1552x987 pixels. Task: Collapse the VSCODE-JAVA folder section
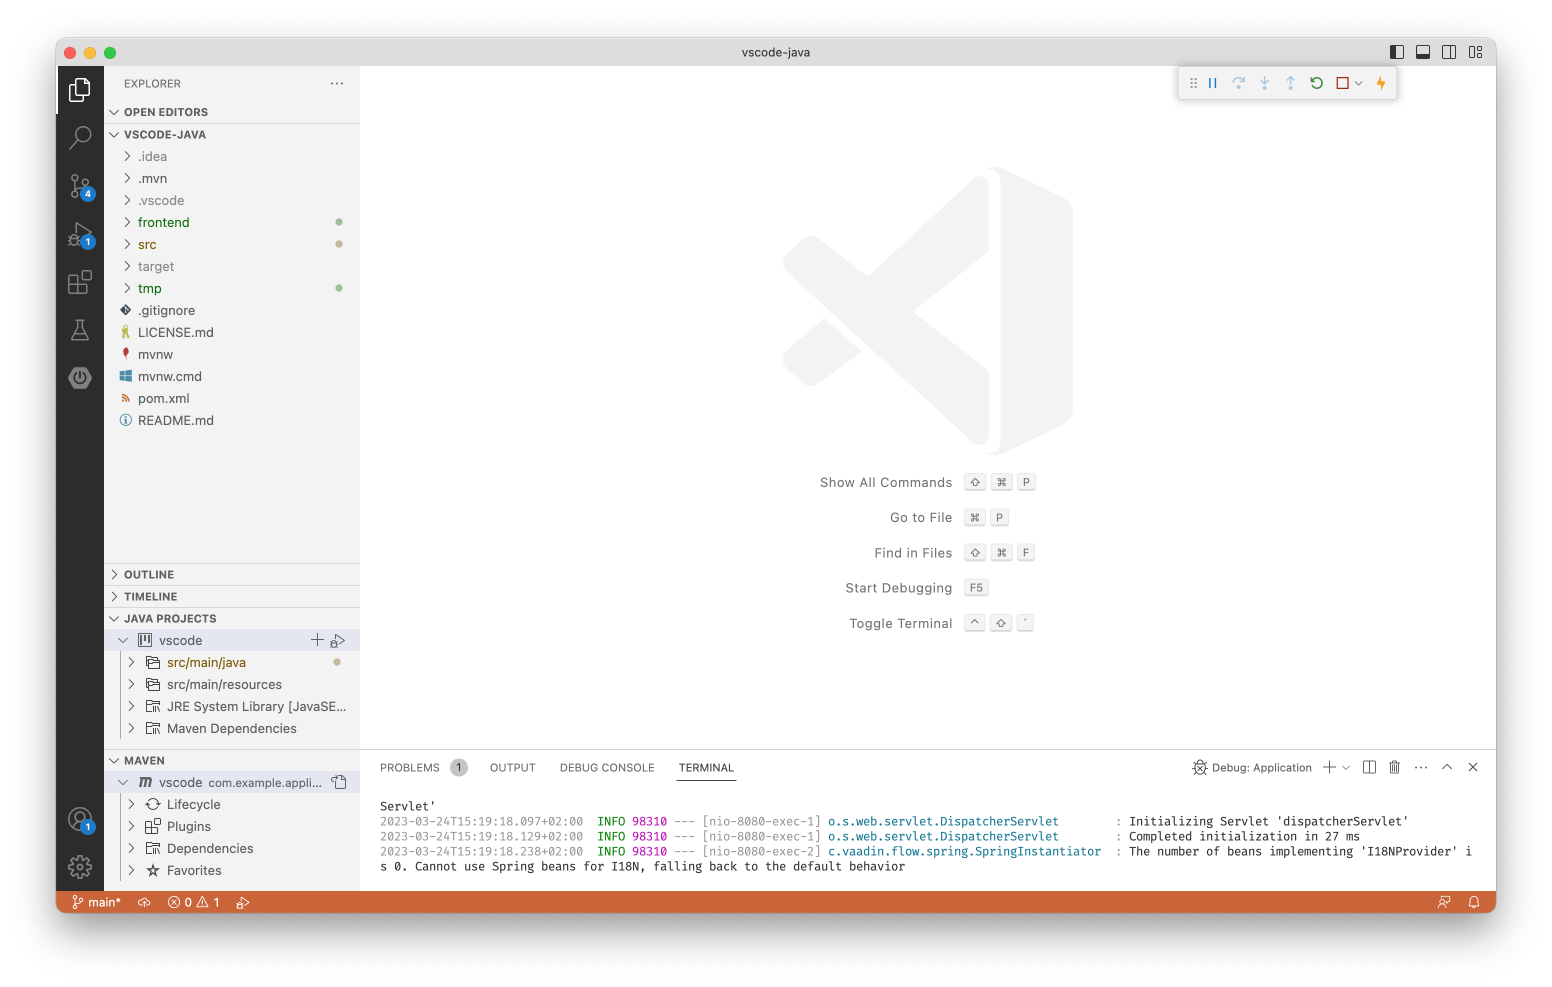pos(232,134)
